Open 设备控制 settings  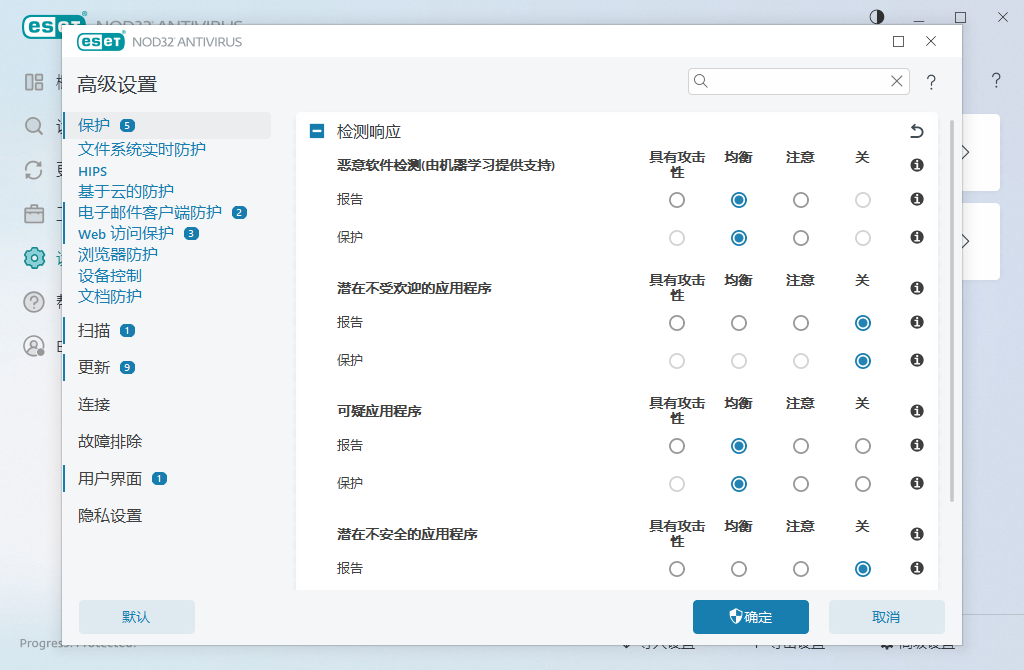(110, 276)
